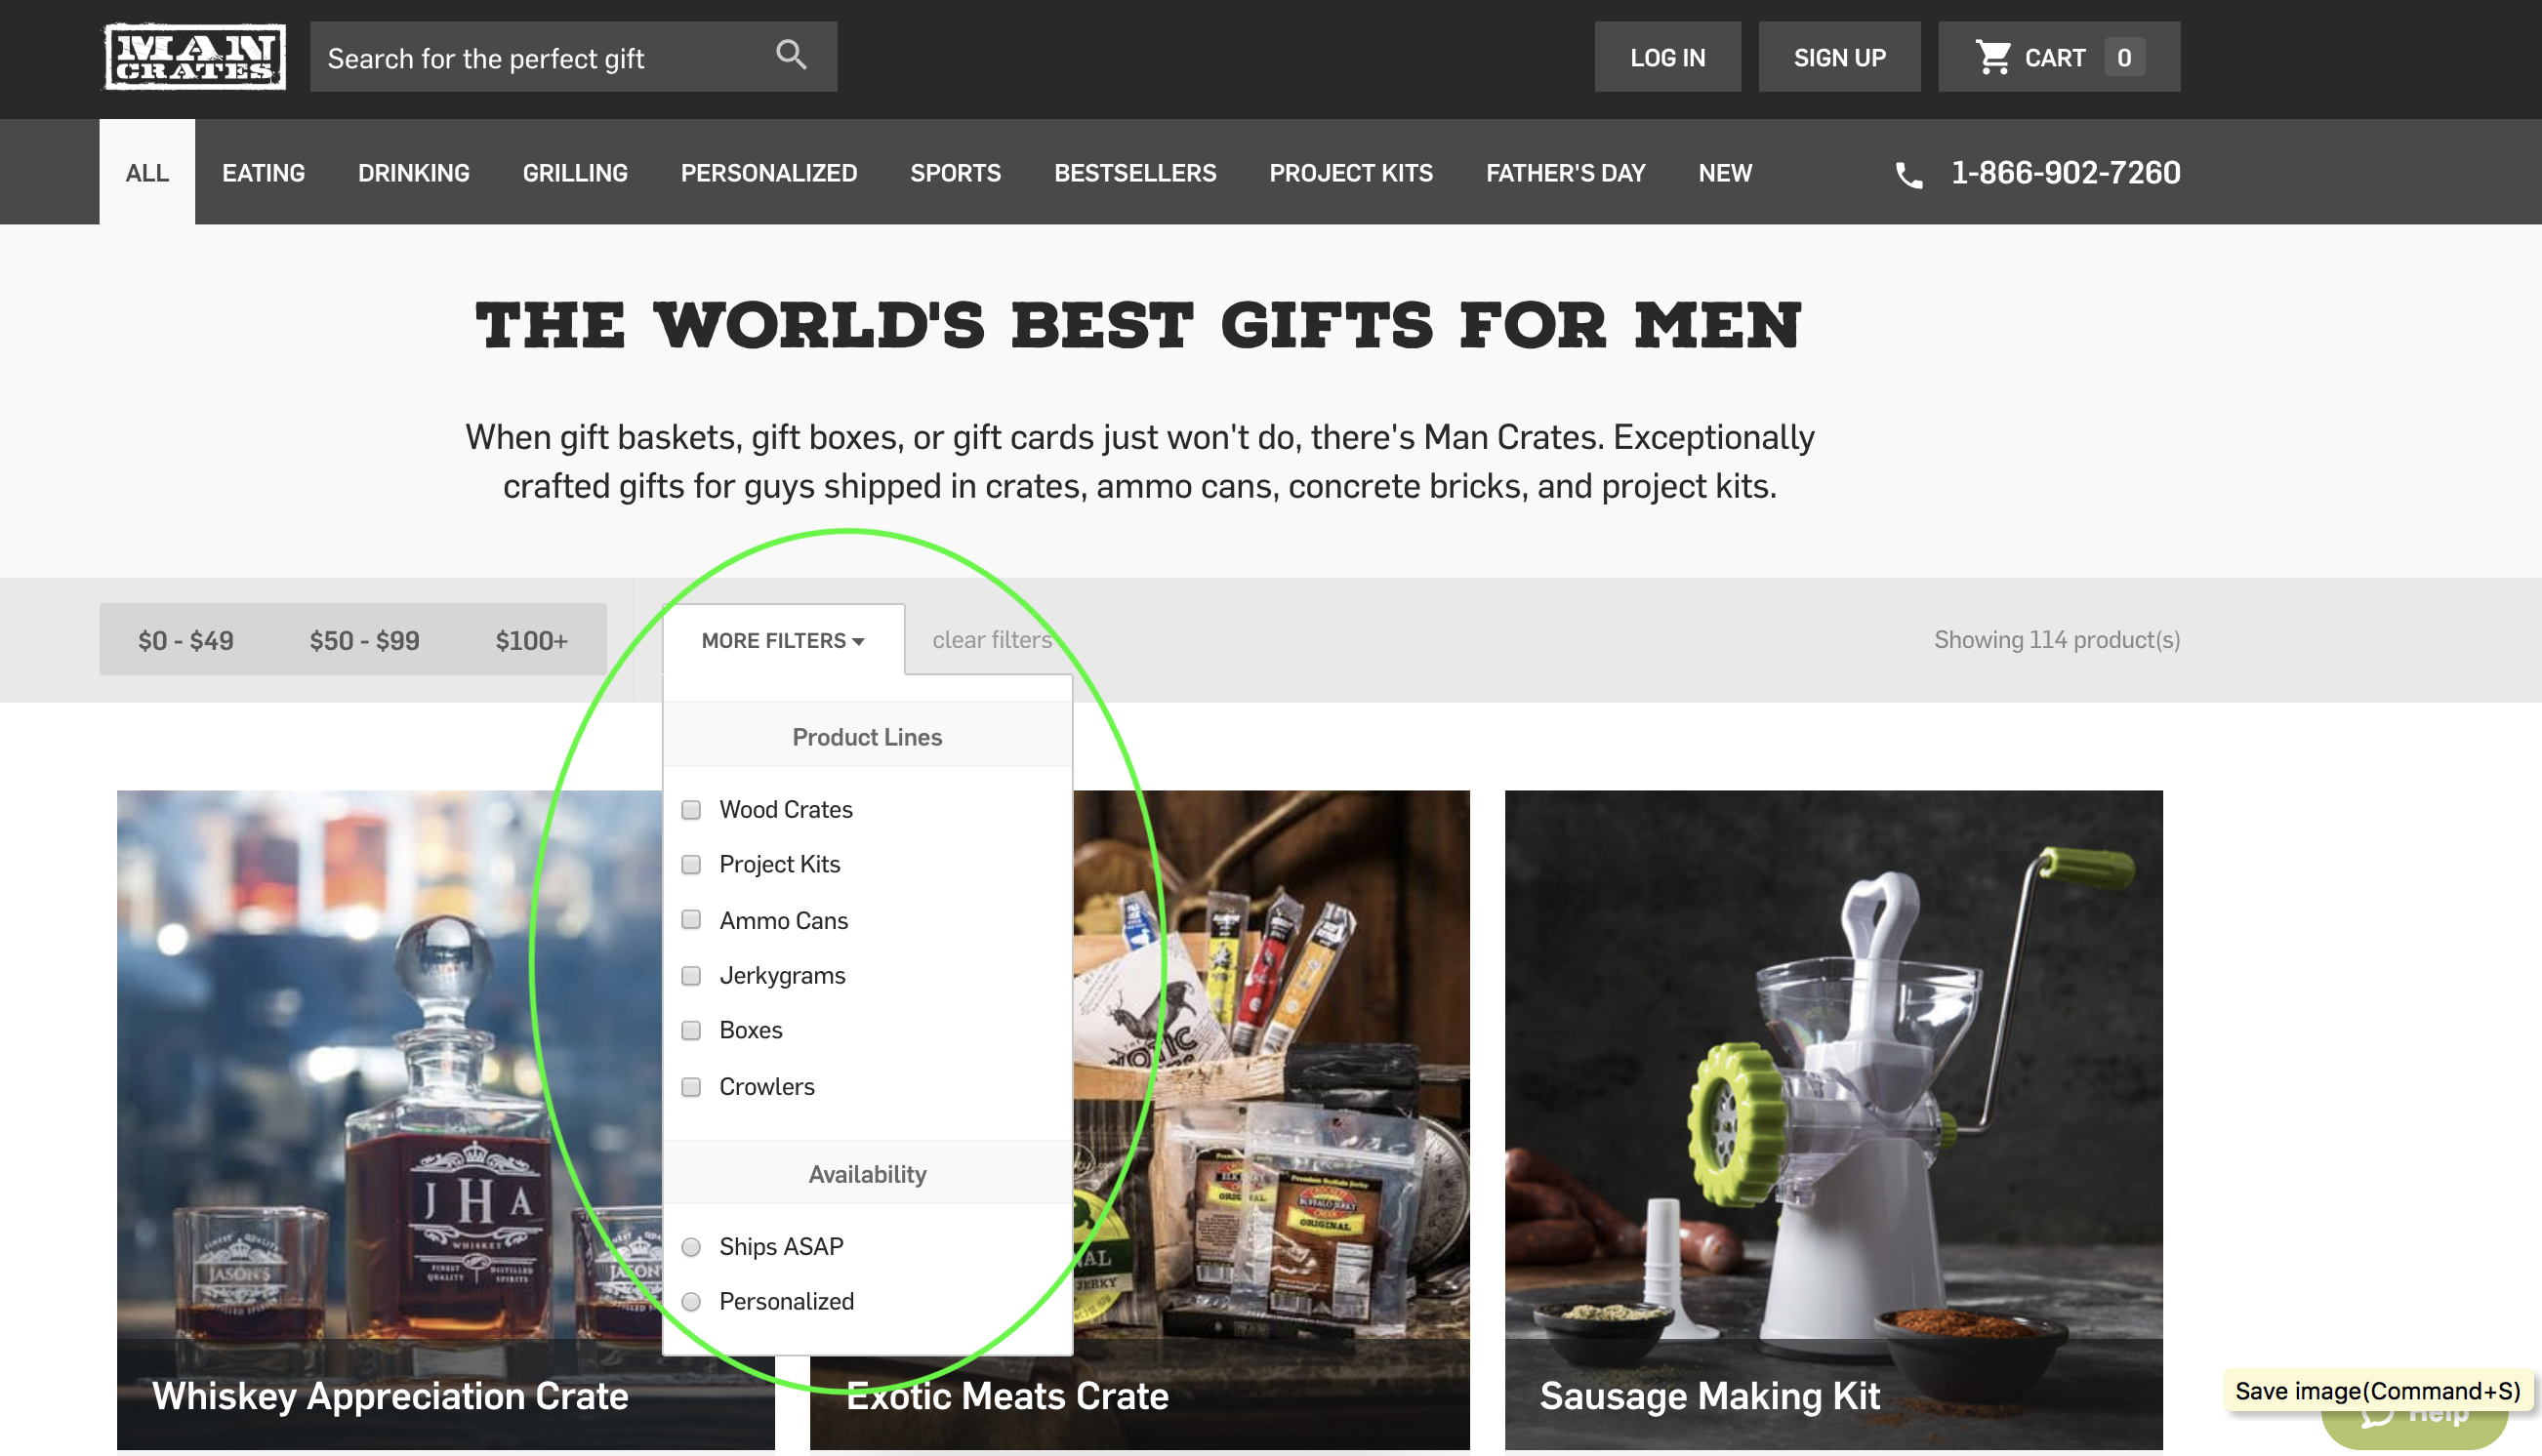This screenshot has height=1456, width=2542.
Task: Focus the gift search input field
Action: pos(540,58)
